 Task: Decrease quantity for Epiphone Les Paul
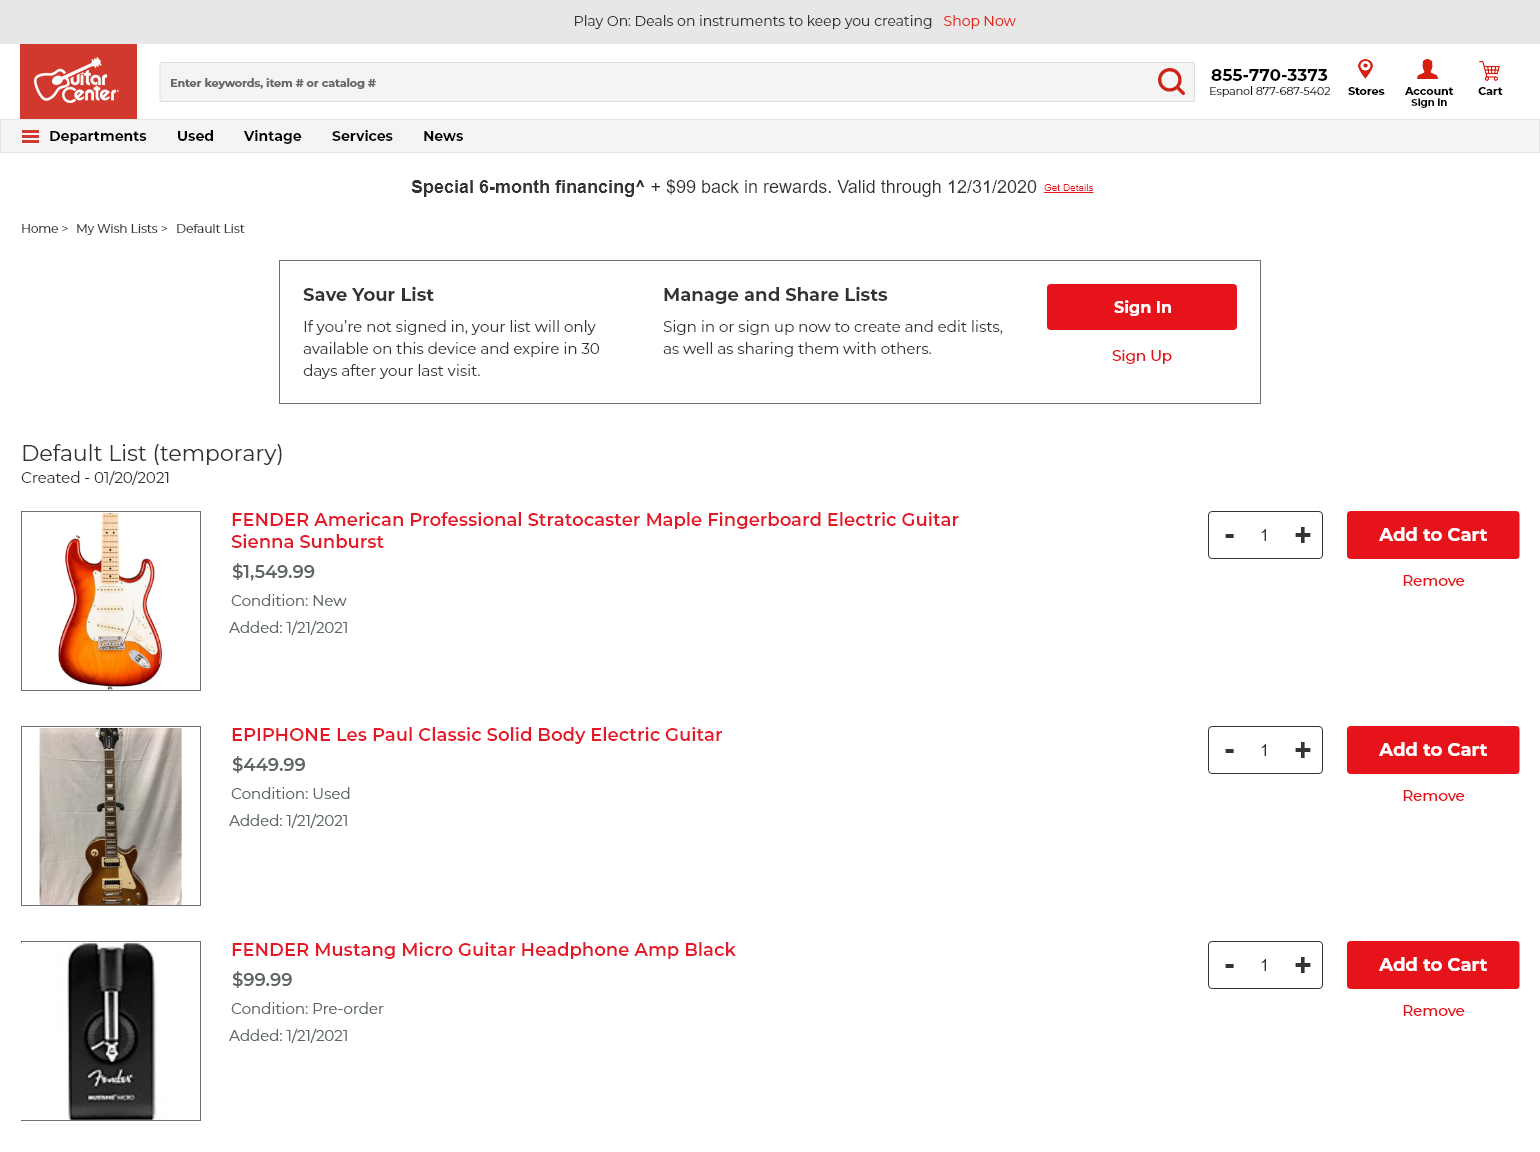1229,751
